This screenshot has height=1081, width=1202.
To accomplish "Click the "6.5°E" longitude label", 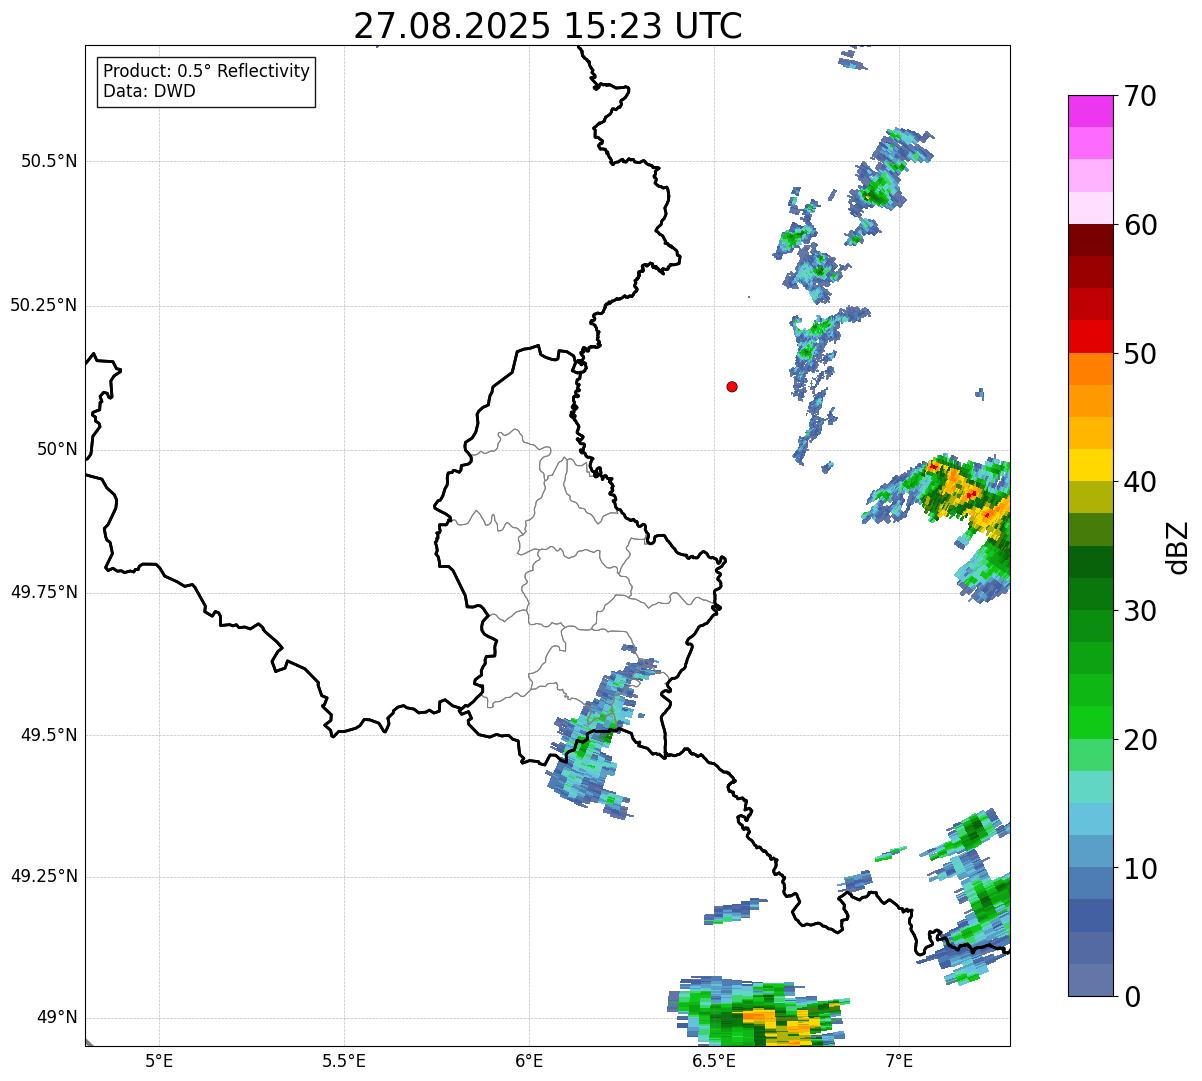I will click(714, 1061).
